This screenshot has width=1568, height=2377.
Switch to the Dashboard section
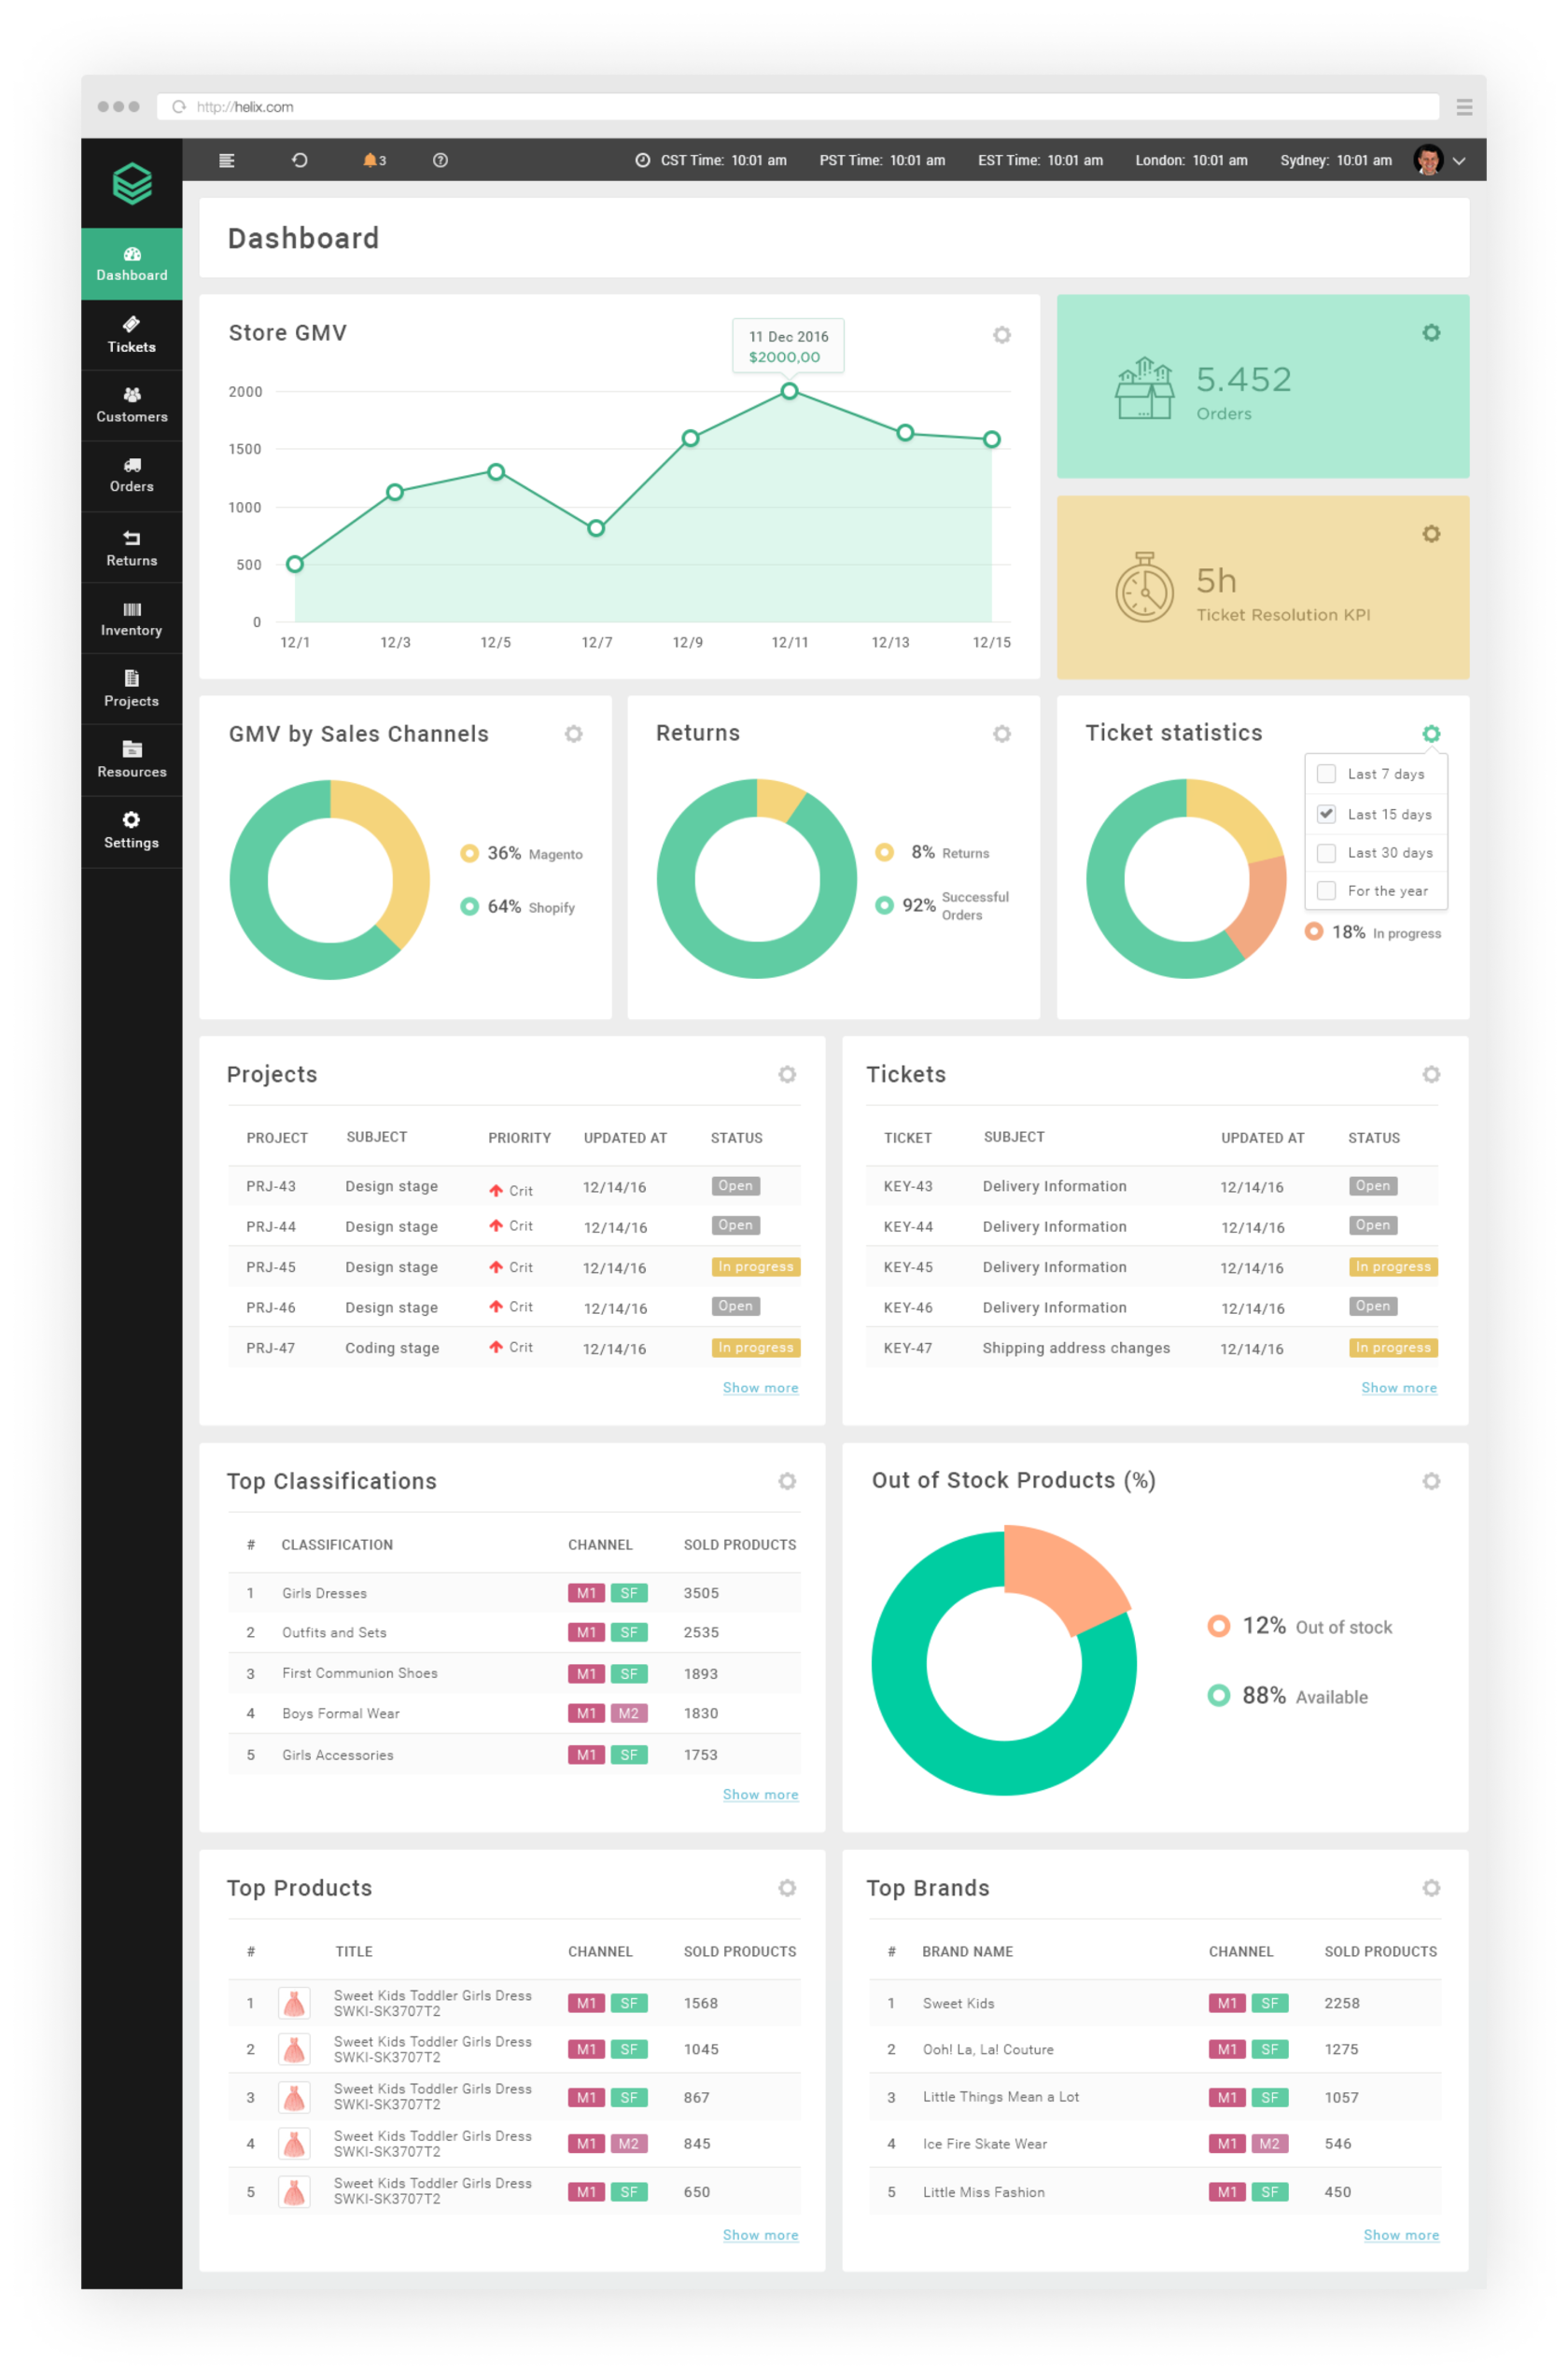click(x=131, y=263)
